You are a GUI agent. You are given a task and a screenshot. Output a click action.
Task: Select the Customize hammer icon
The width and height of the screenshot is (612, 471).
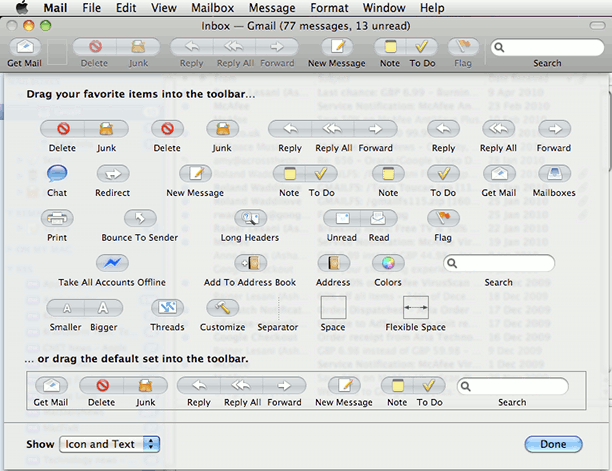click(x=222, y=308)
